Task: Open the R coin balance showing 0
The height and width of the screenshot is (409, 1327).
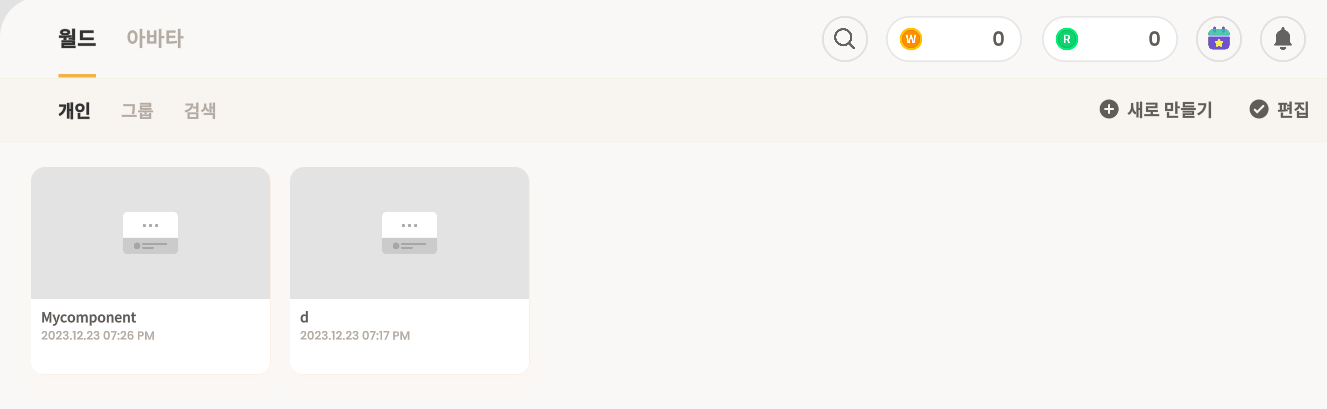Action: coord(1110,39)
